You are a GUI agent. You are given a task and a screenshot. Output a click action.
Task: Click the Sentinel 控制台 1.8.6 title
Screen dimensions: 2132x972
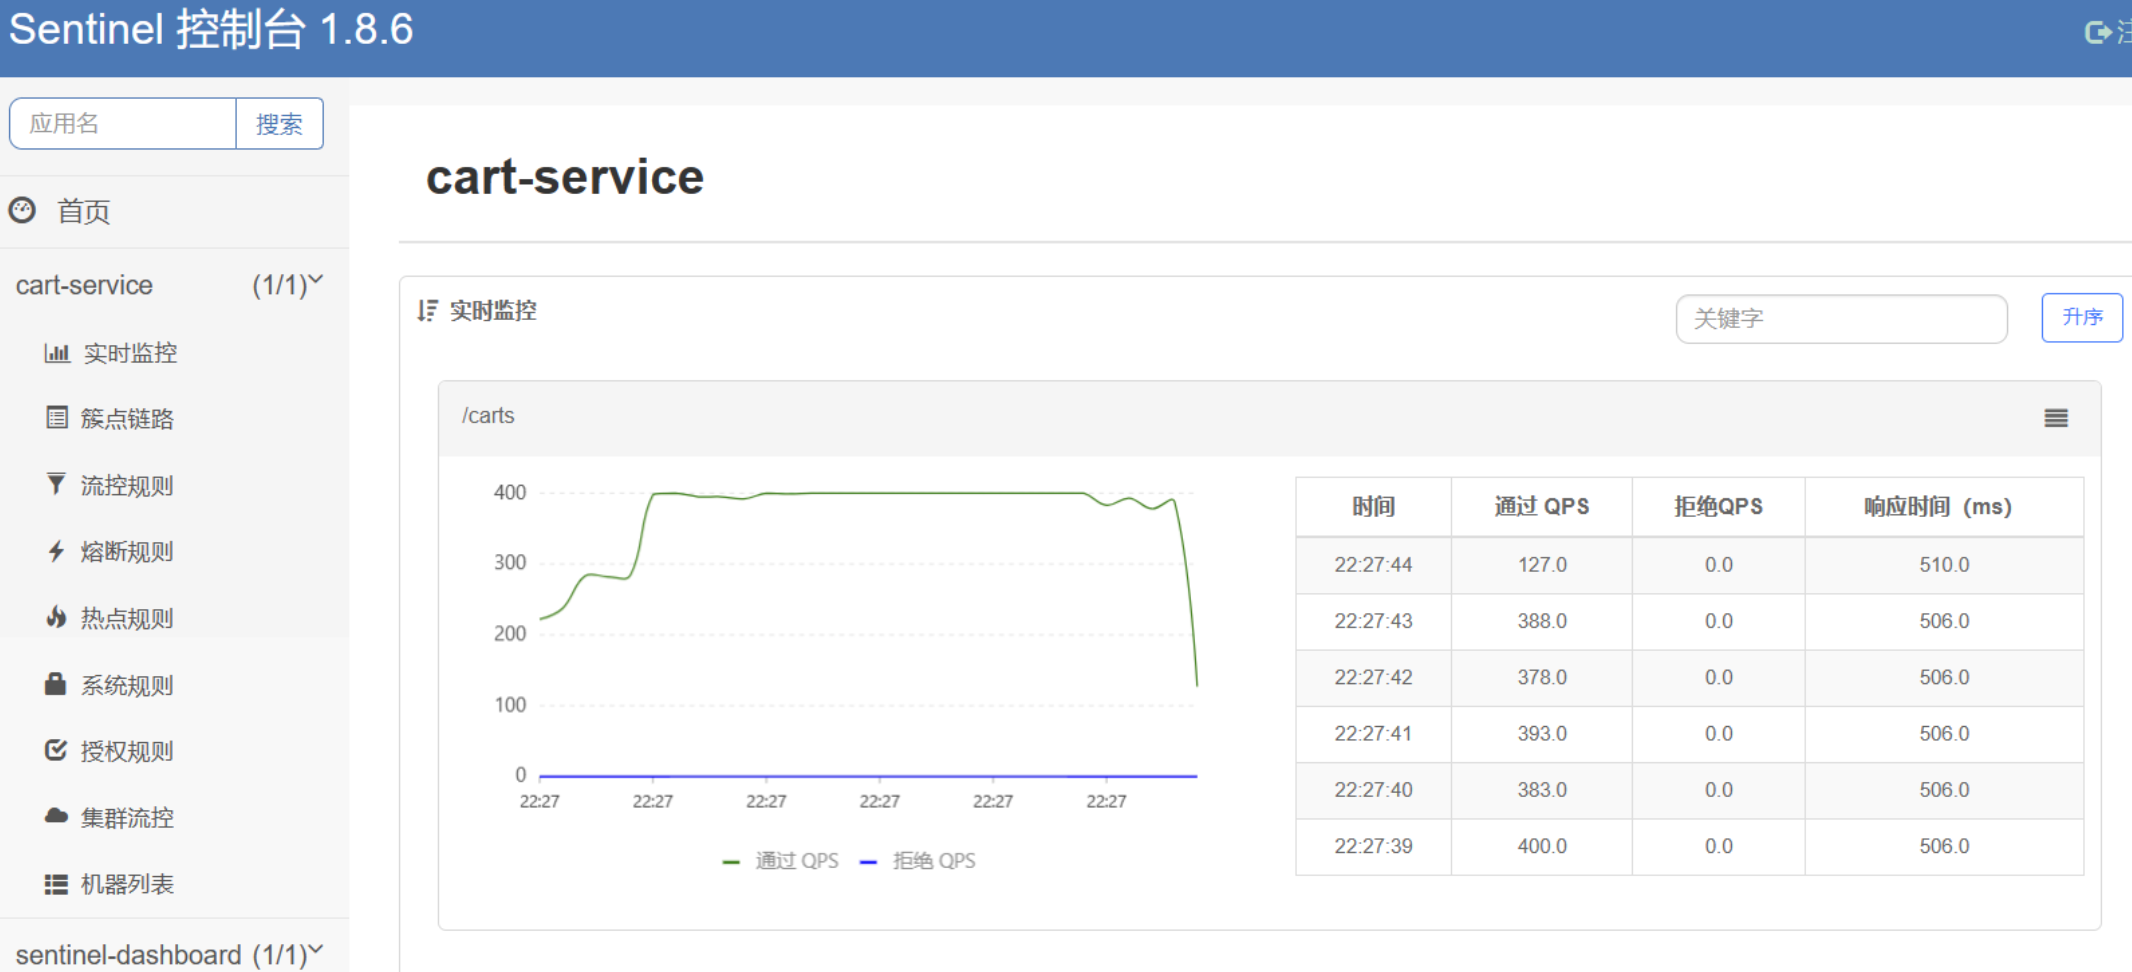click(x=211, y=30)
